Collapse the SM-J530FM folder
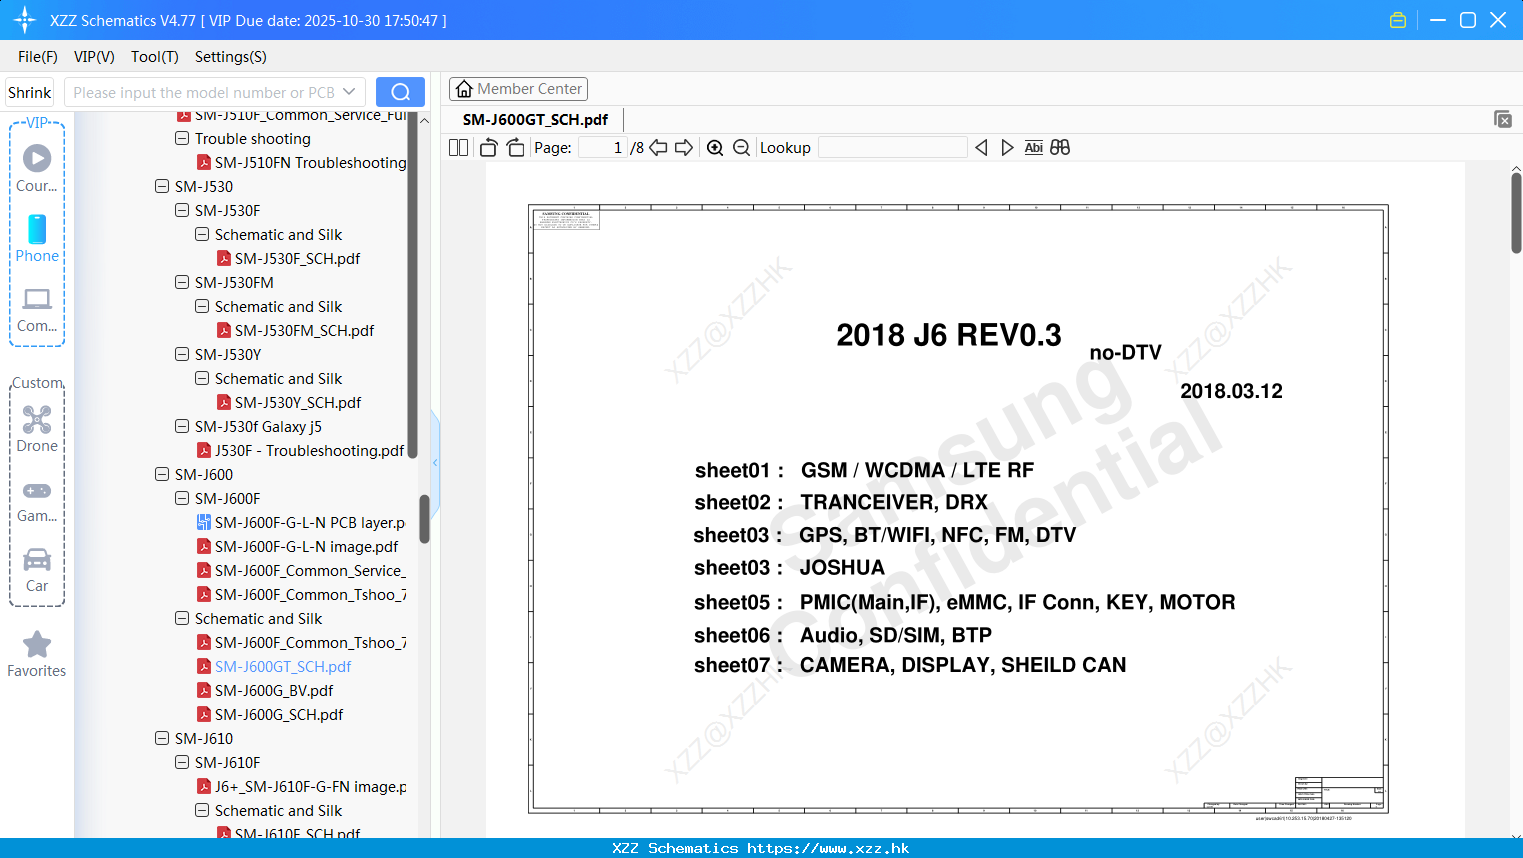 pyautogui.click(x=182, y=283)
